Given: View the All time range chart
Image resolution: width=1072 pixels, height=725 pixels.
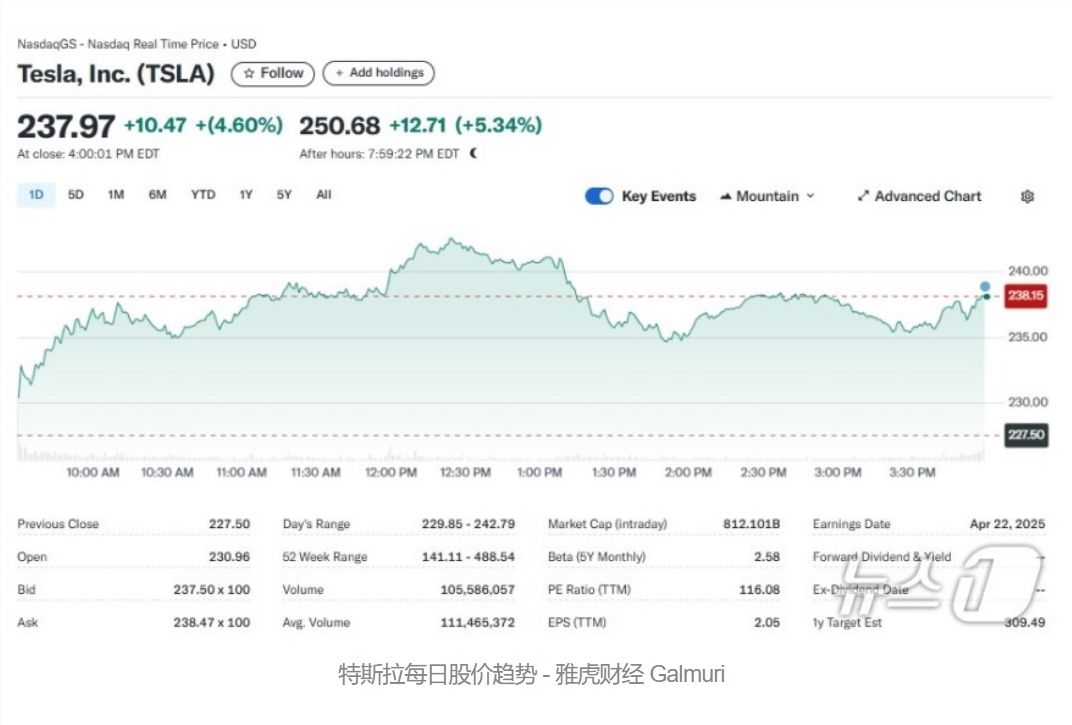Looking at the screenshot, I should [323, 195].
